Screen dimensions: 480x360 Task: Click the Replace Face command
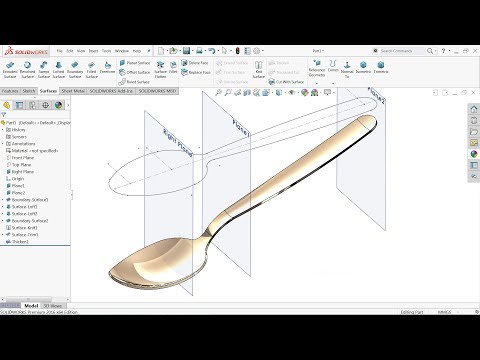196,72
